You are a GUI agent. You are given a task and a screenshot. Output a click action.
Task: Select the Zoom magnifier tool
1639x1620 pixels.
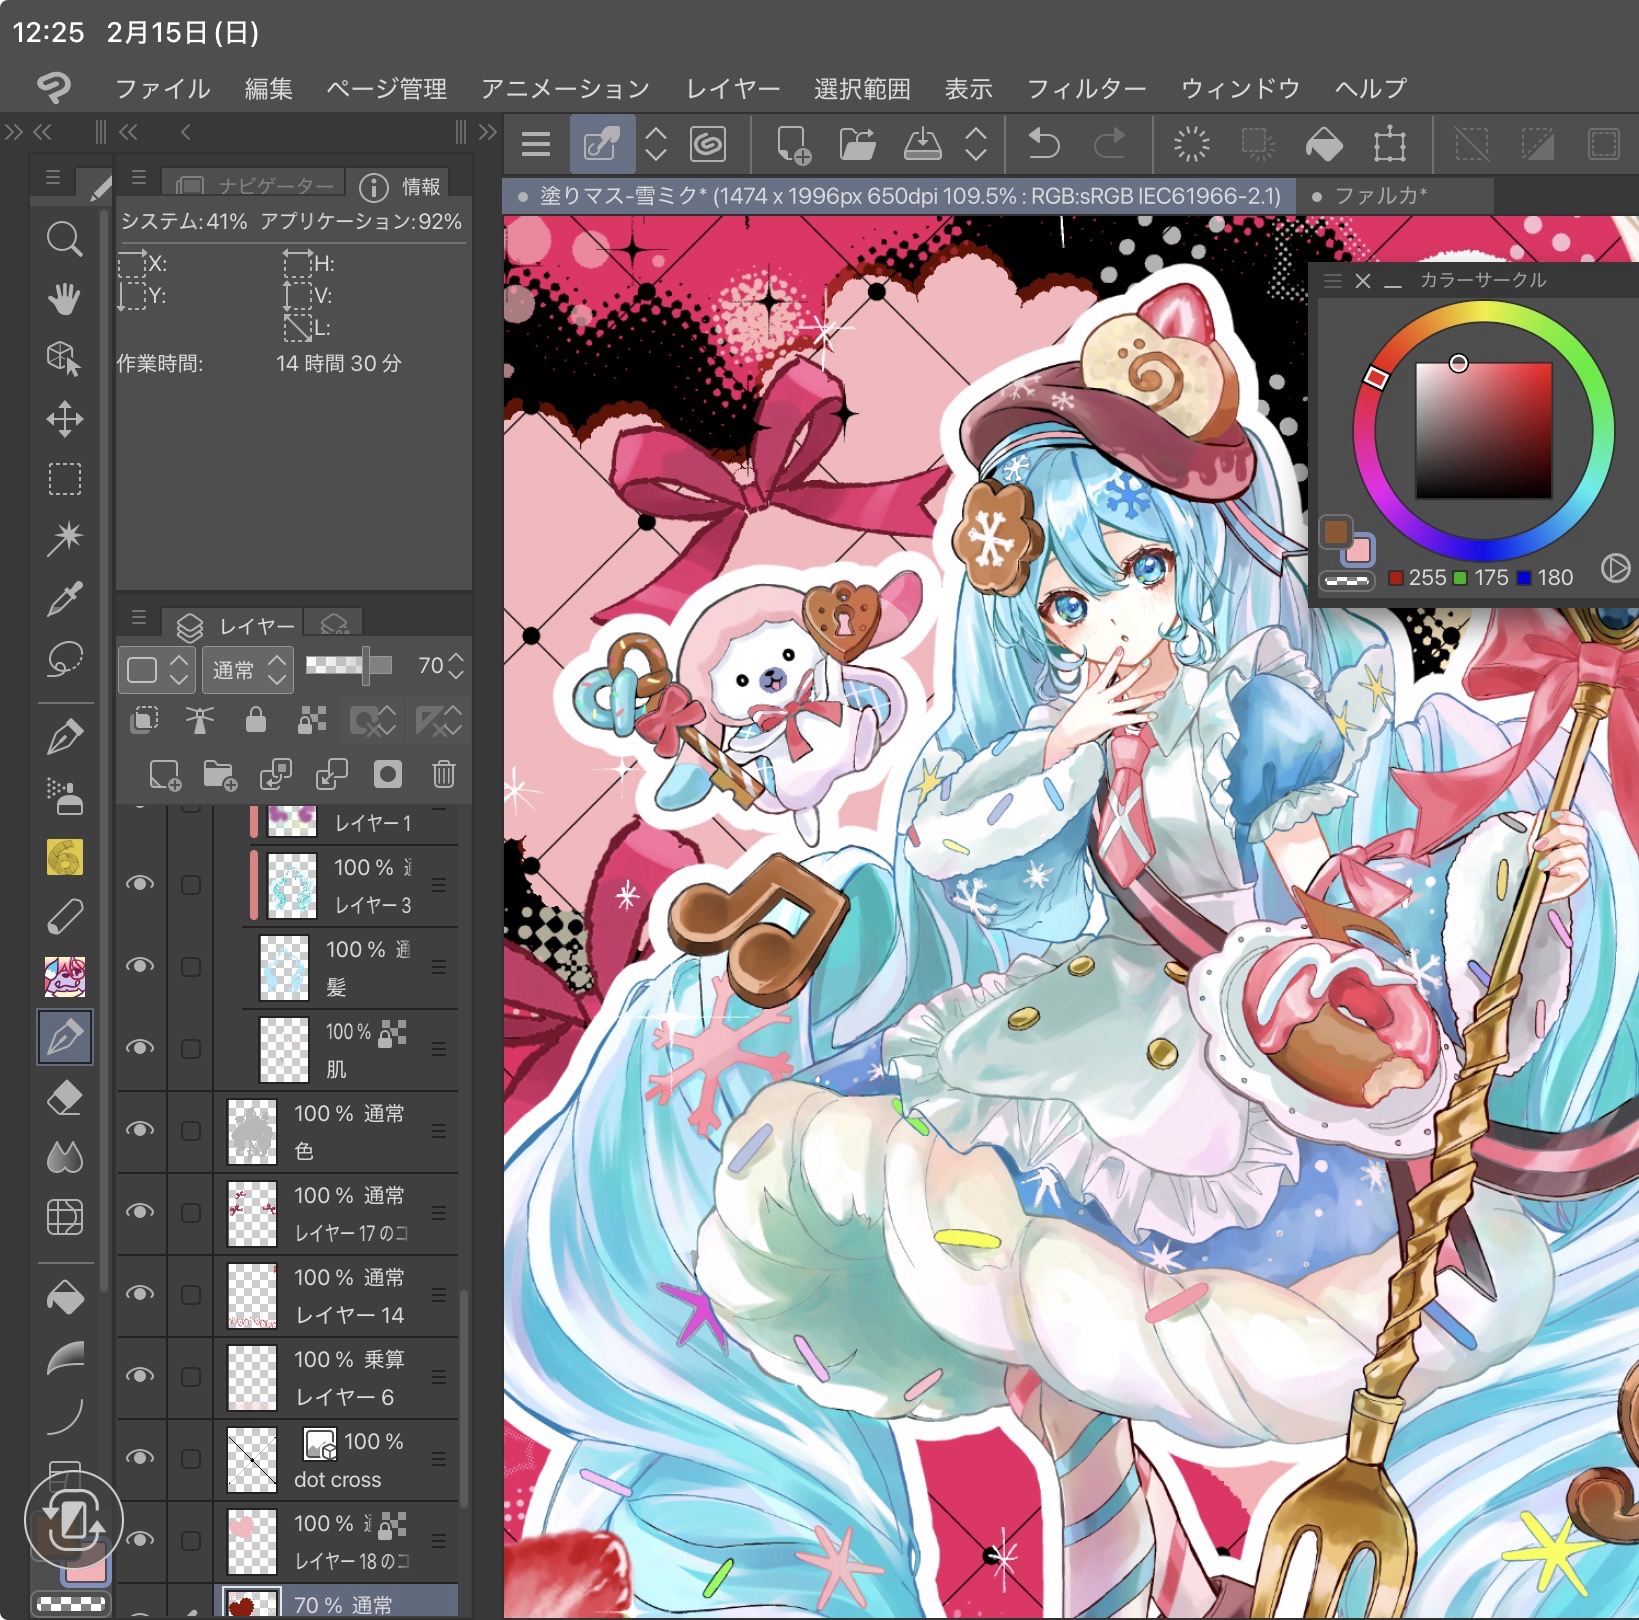click(x=65, y=239)
